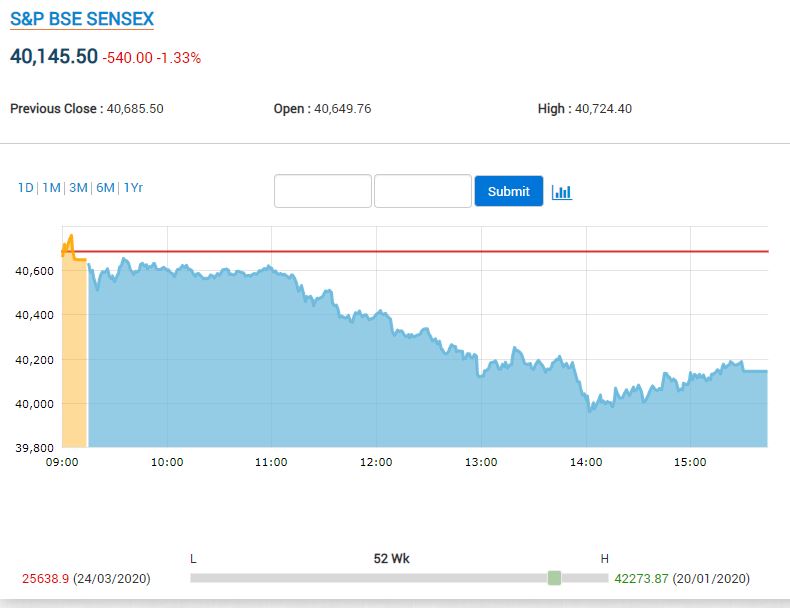Viewport: 790px width, 608px height.
Task: Click the 10:00 time axis label
Action: (167, 462)
